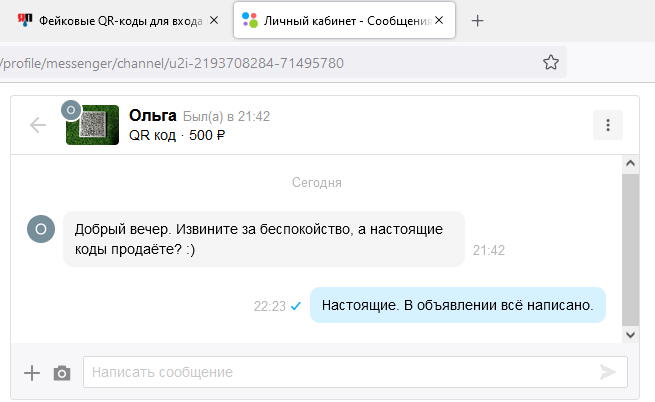Click Ольга's name in the chat header
Image resolution: width=655 pixels, height=402 pixels.
[152, 115]
